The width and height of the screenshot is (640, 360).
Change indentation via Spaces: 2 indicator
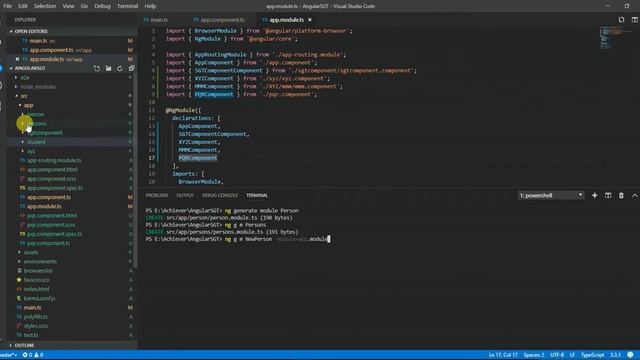(534, 355)
